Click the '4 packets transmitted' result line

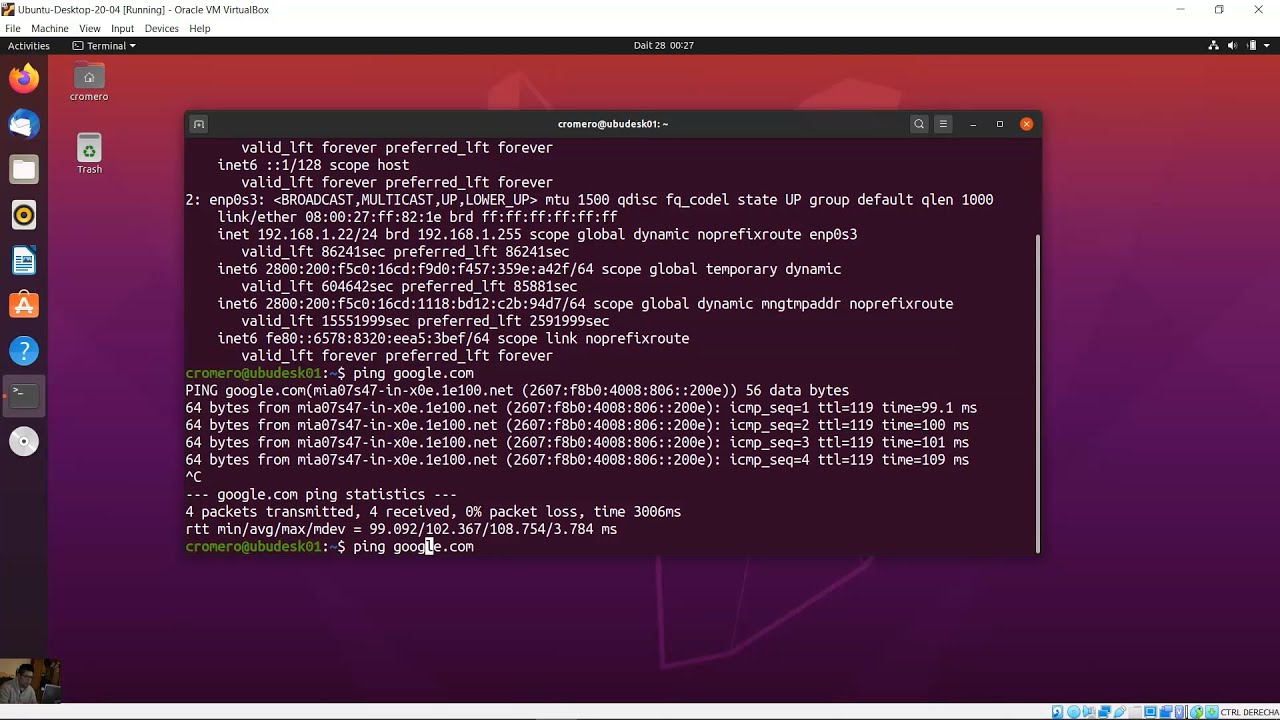tap(433, 512)
